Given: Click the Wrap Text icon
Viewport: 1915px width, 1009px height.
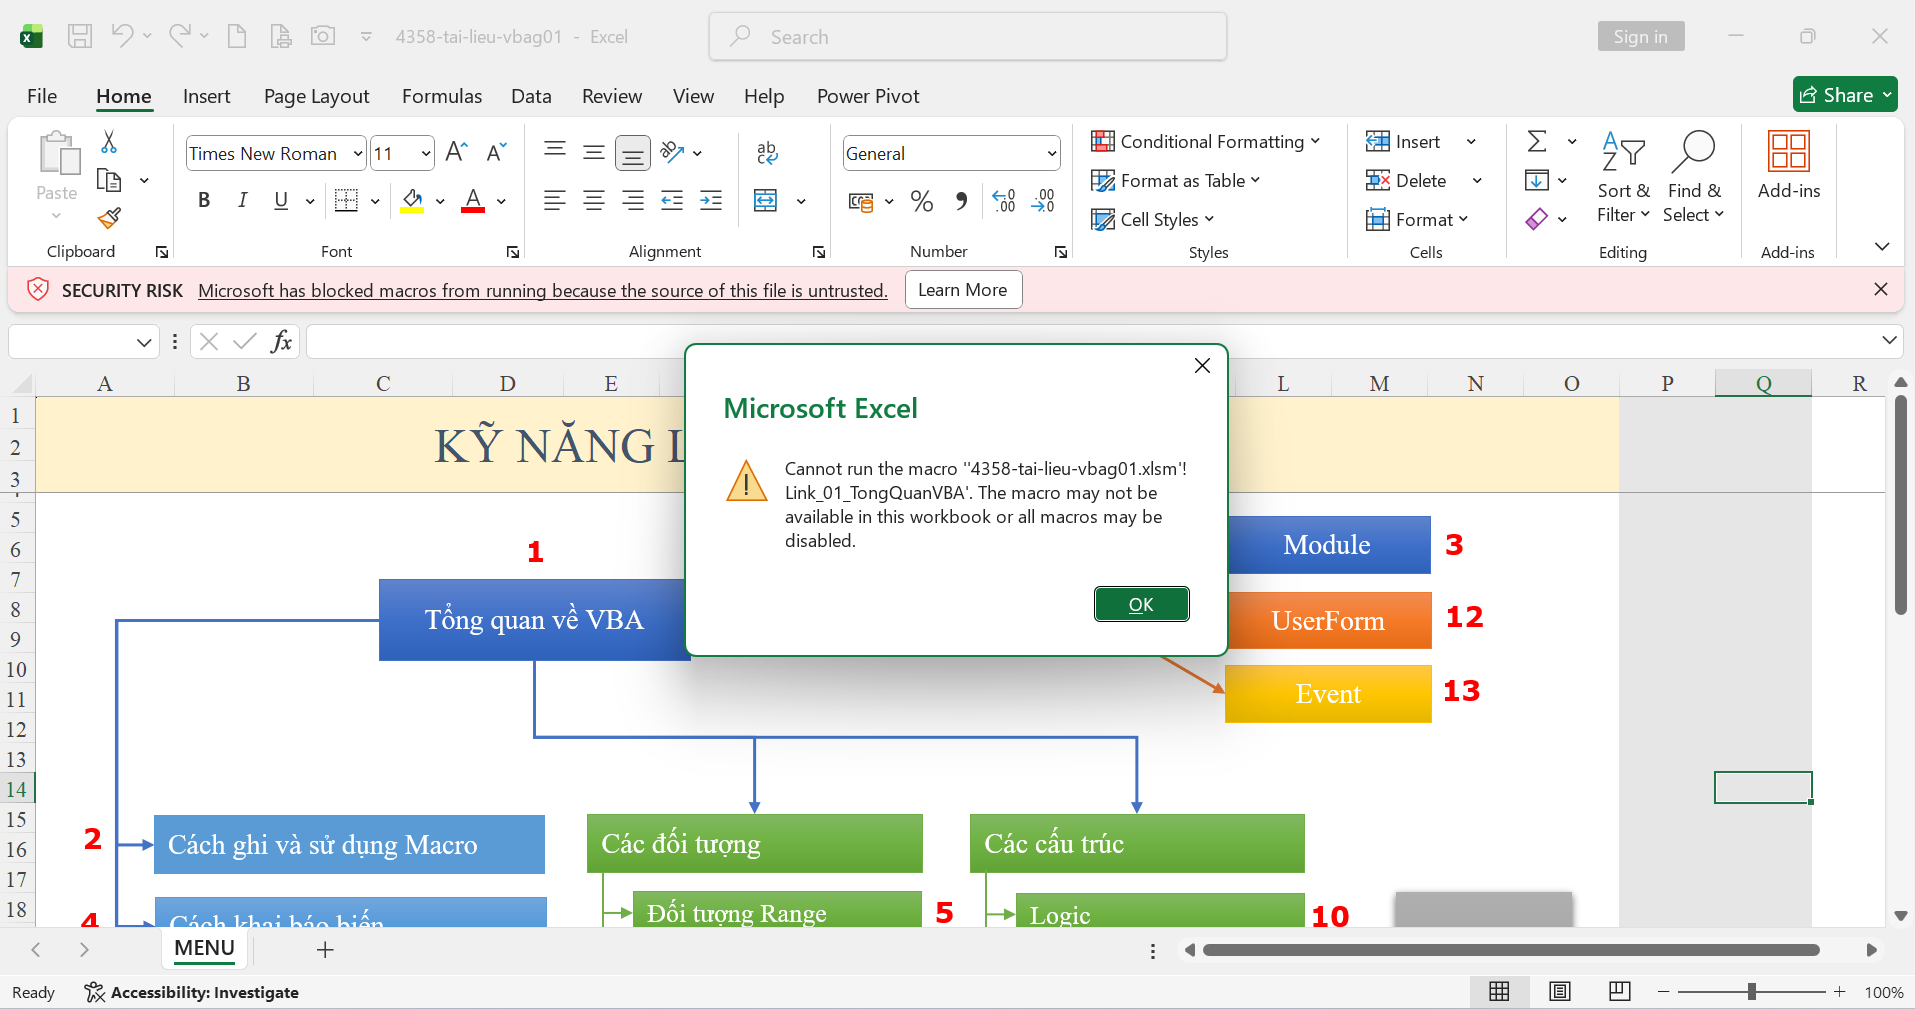Looking at the screenshot, I should [767, 153].
